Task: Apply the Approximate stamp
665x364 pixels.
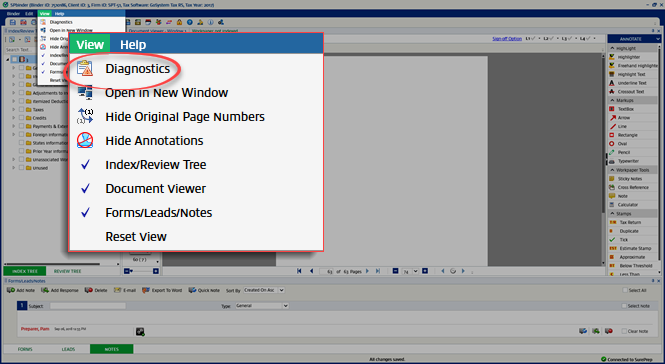Action: (632, 257)
